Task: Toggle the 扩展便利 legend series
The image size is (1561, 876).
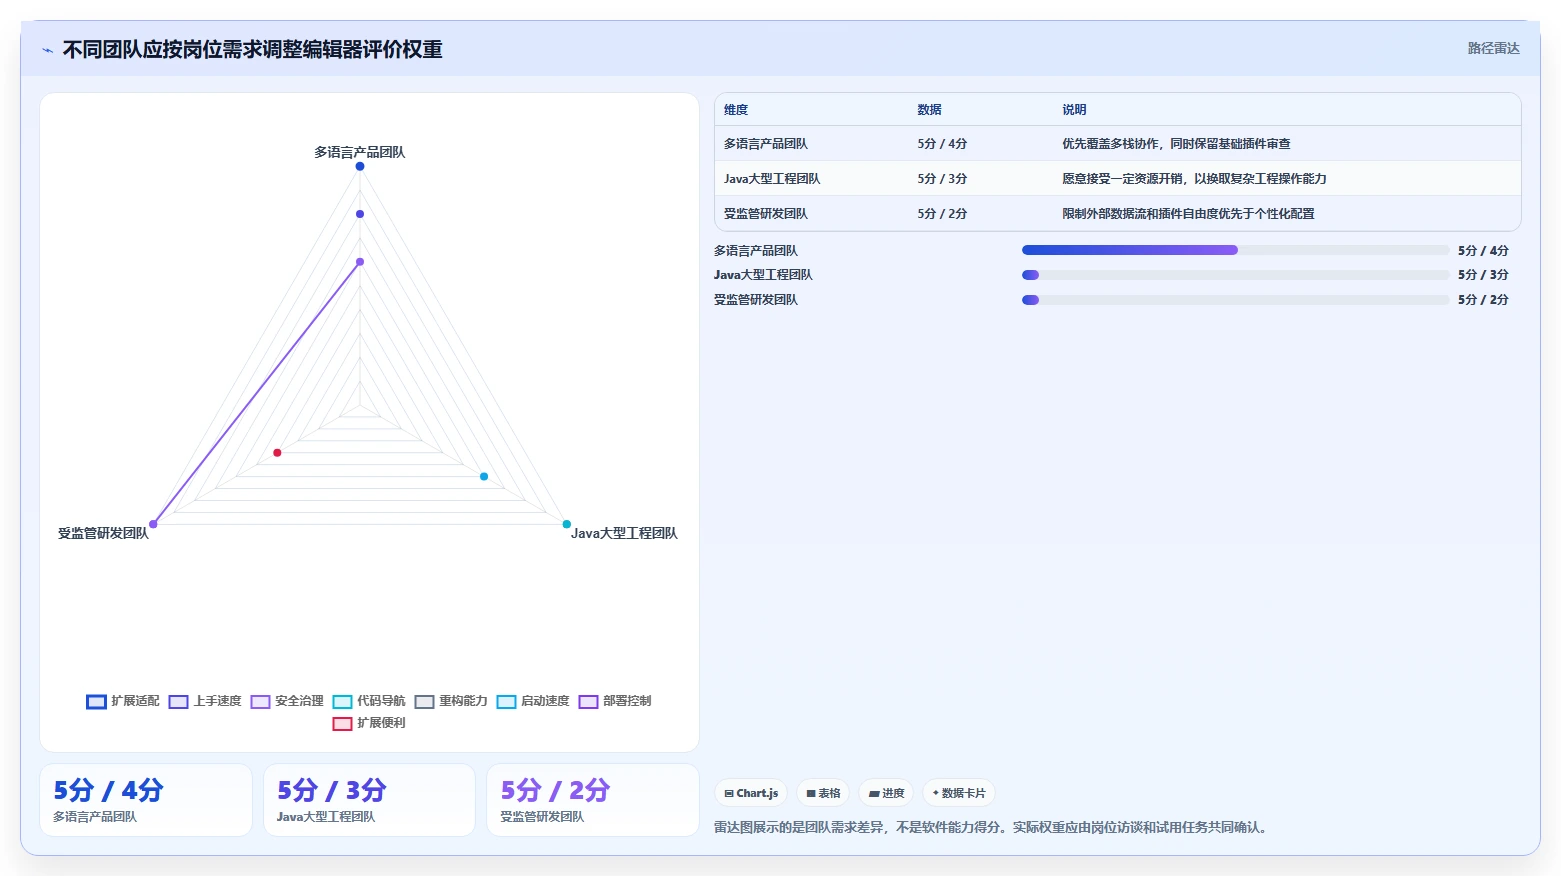Action: 369,723
